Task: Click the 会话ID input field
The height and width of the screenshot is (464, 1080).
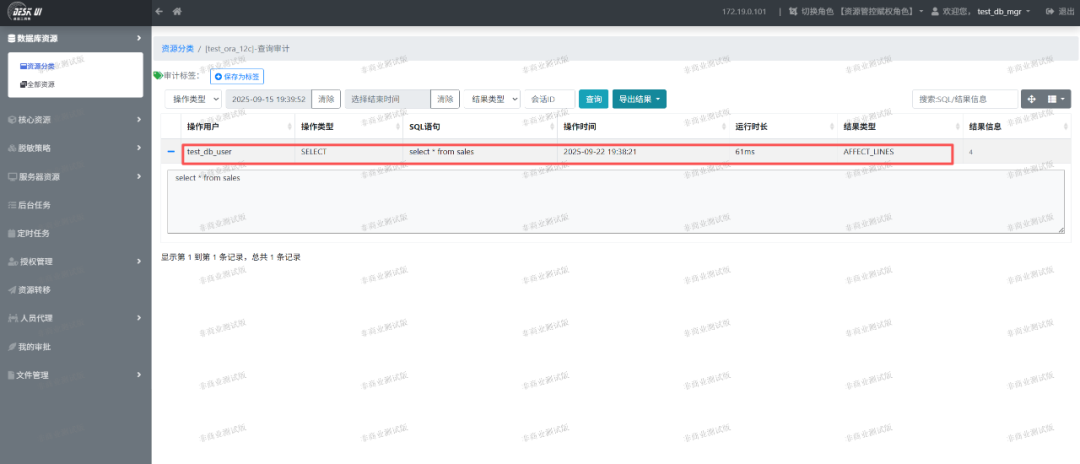Action: coord(549,99)
